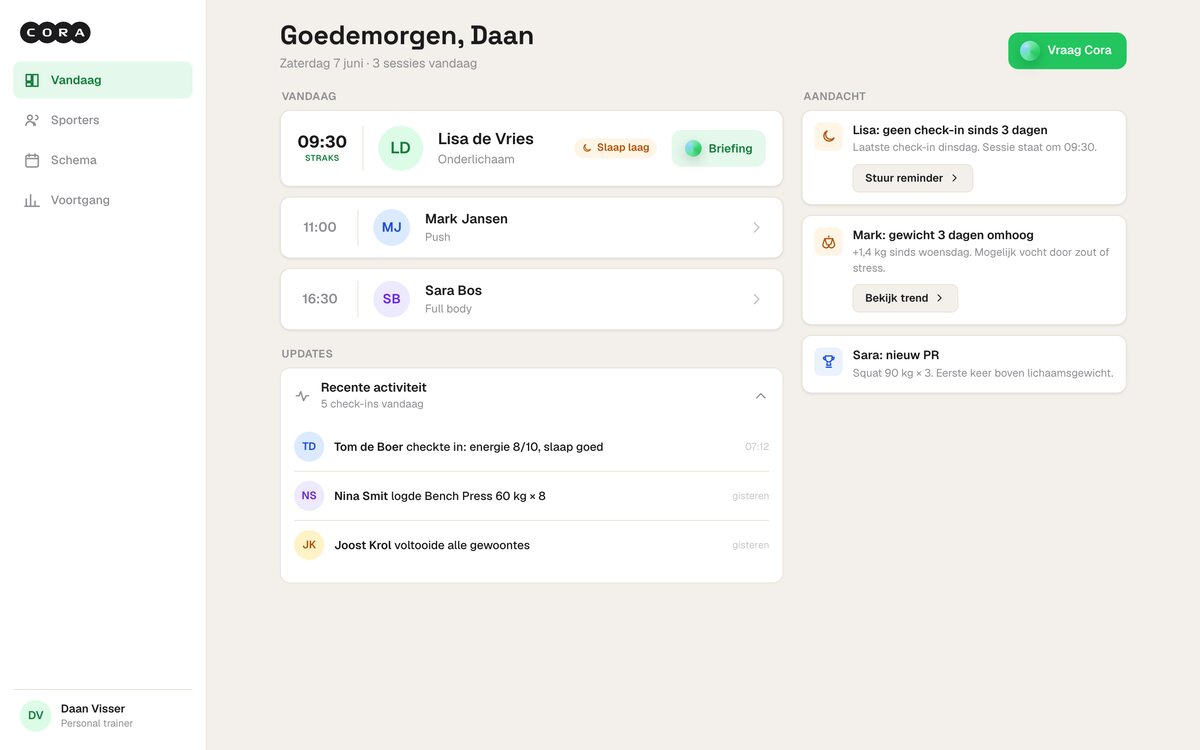
Task: Click the Vraag Cora button
Action: pos(1067,51)
